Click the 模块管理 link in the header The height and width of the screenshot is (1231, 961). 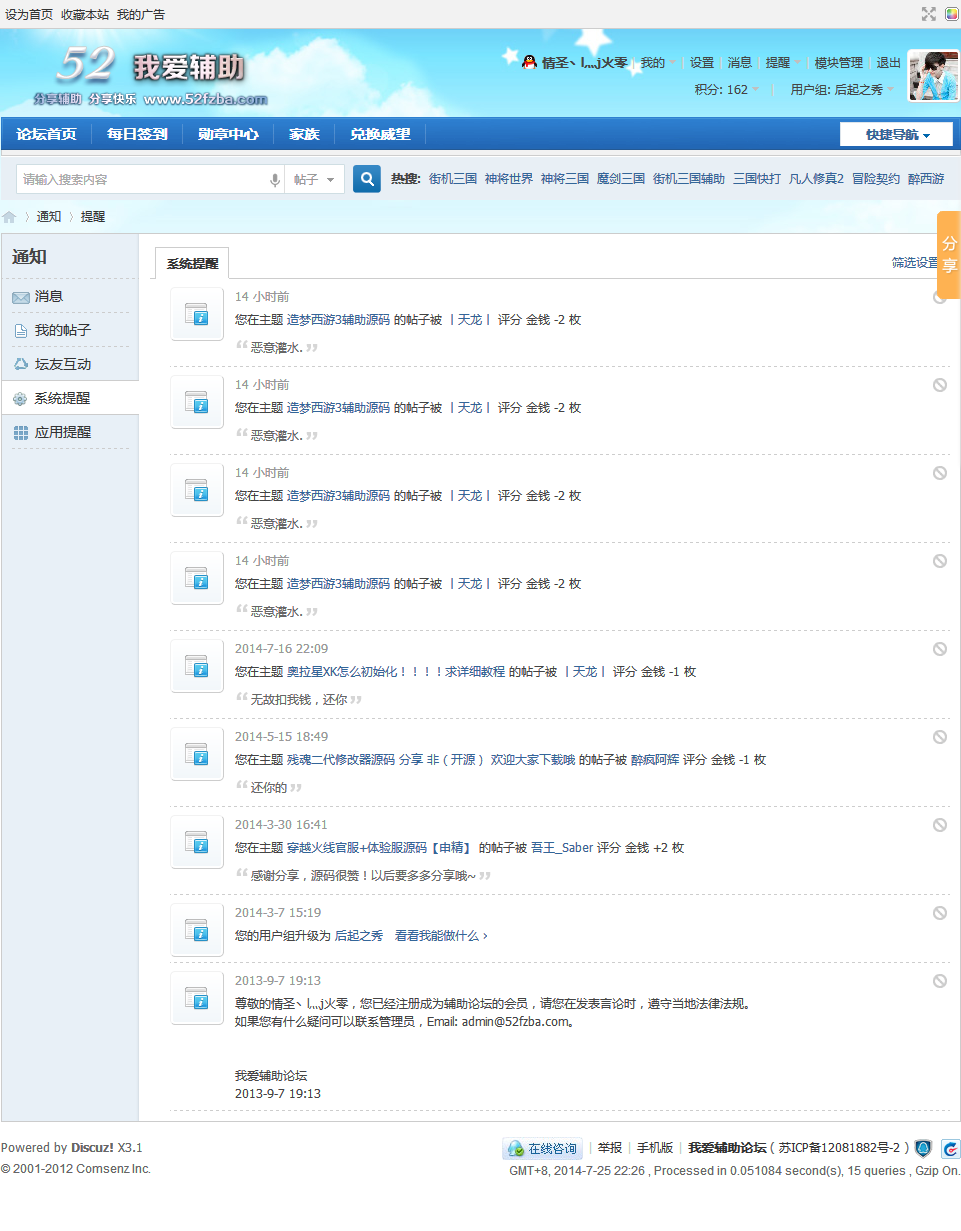point(838,62)
